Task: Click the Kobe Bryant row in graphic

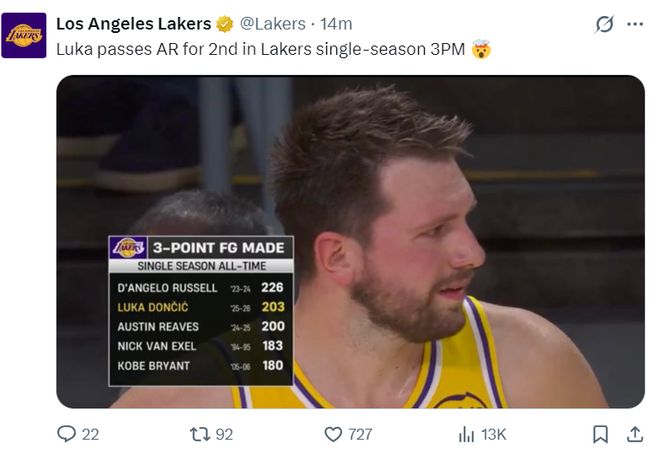Action: pos(200,366)
